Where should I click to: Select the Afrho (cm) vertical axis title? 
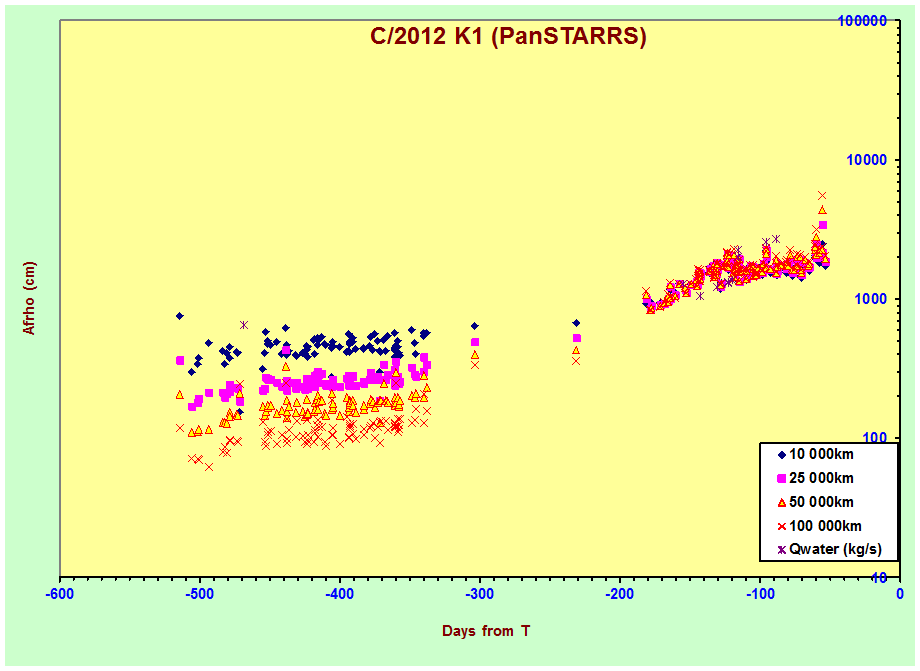(29, 299)
